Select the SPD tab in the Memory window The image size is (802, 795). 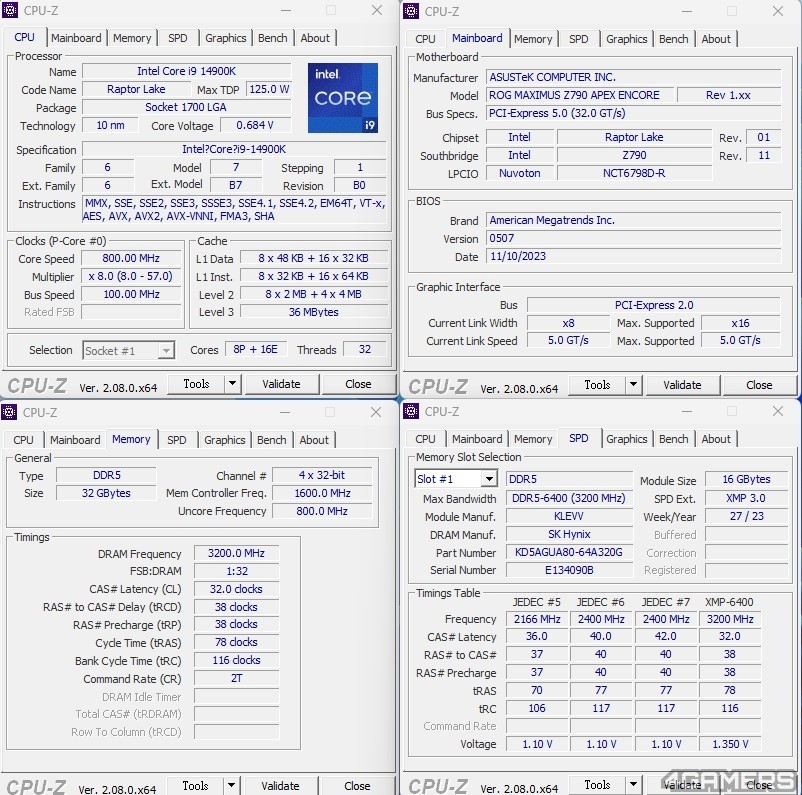coord(176,440)
